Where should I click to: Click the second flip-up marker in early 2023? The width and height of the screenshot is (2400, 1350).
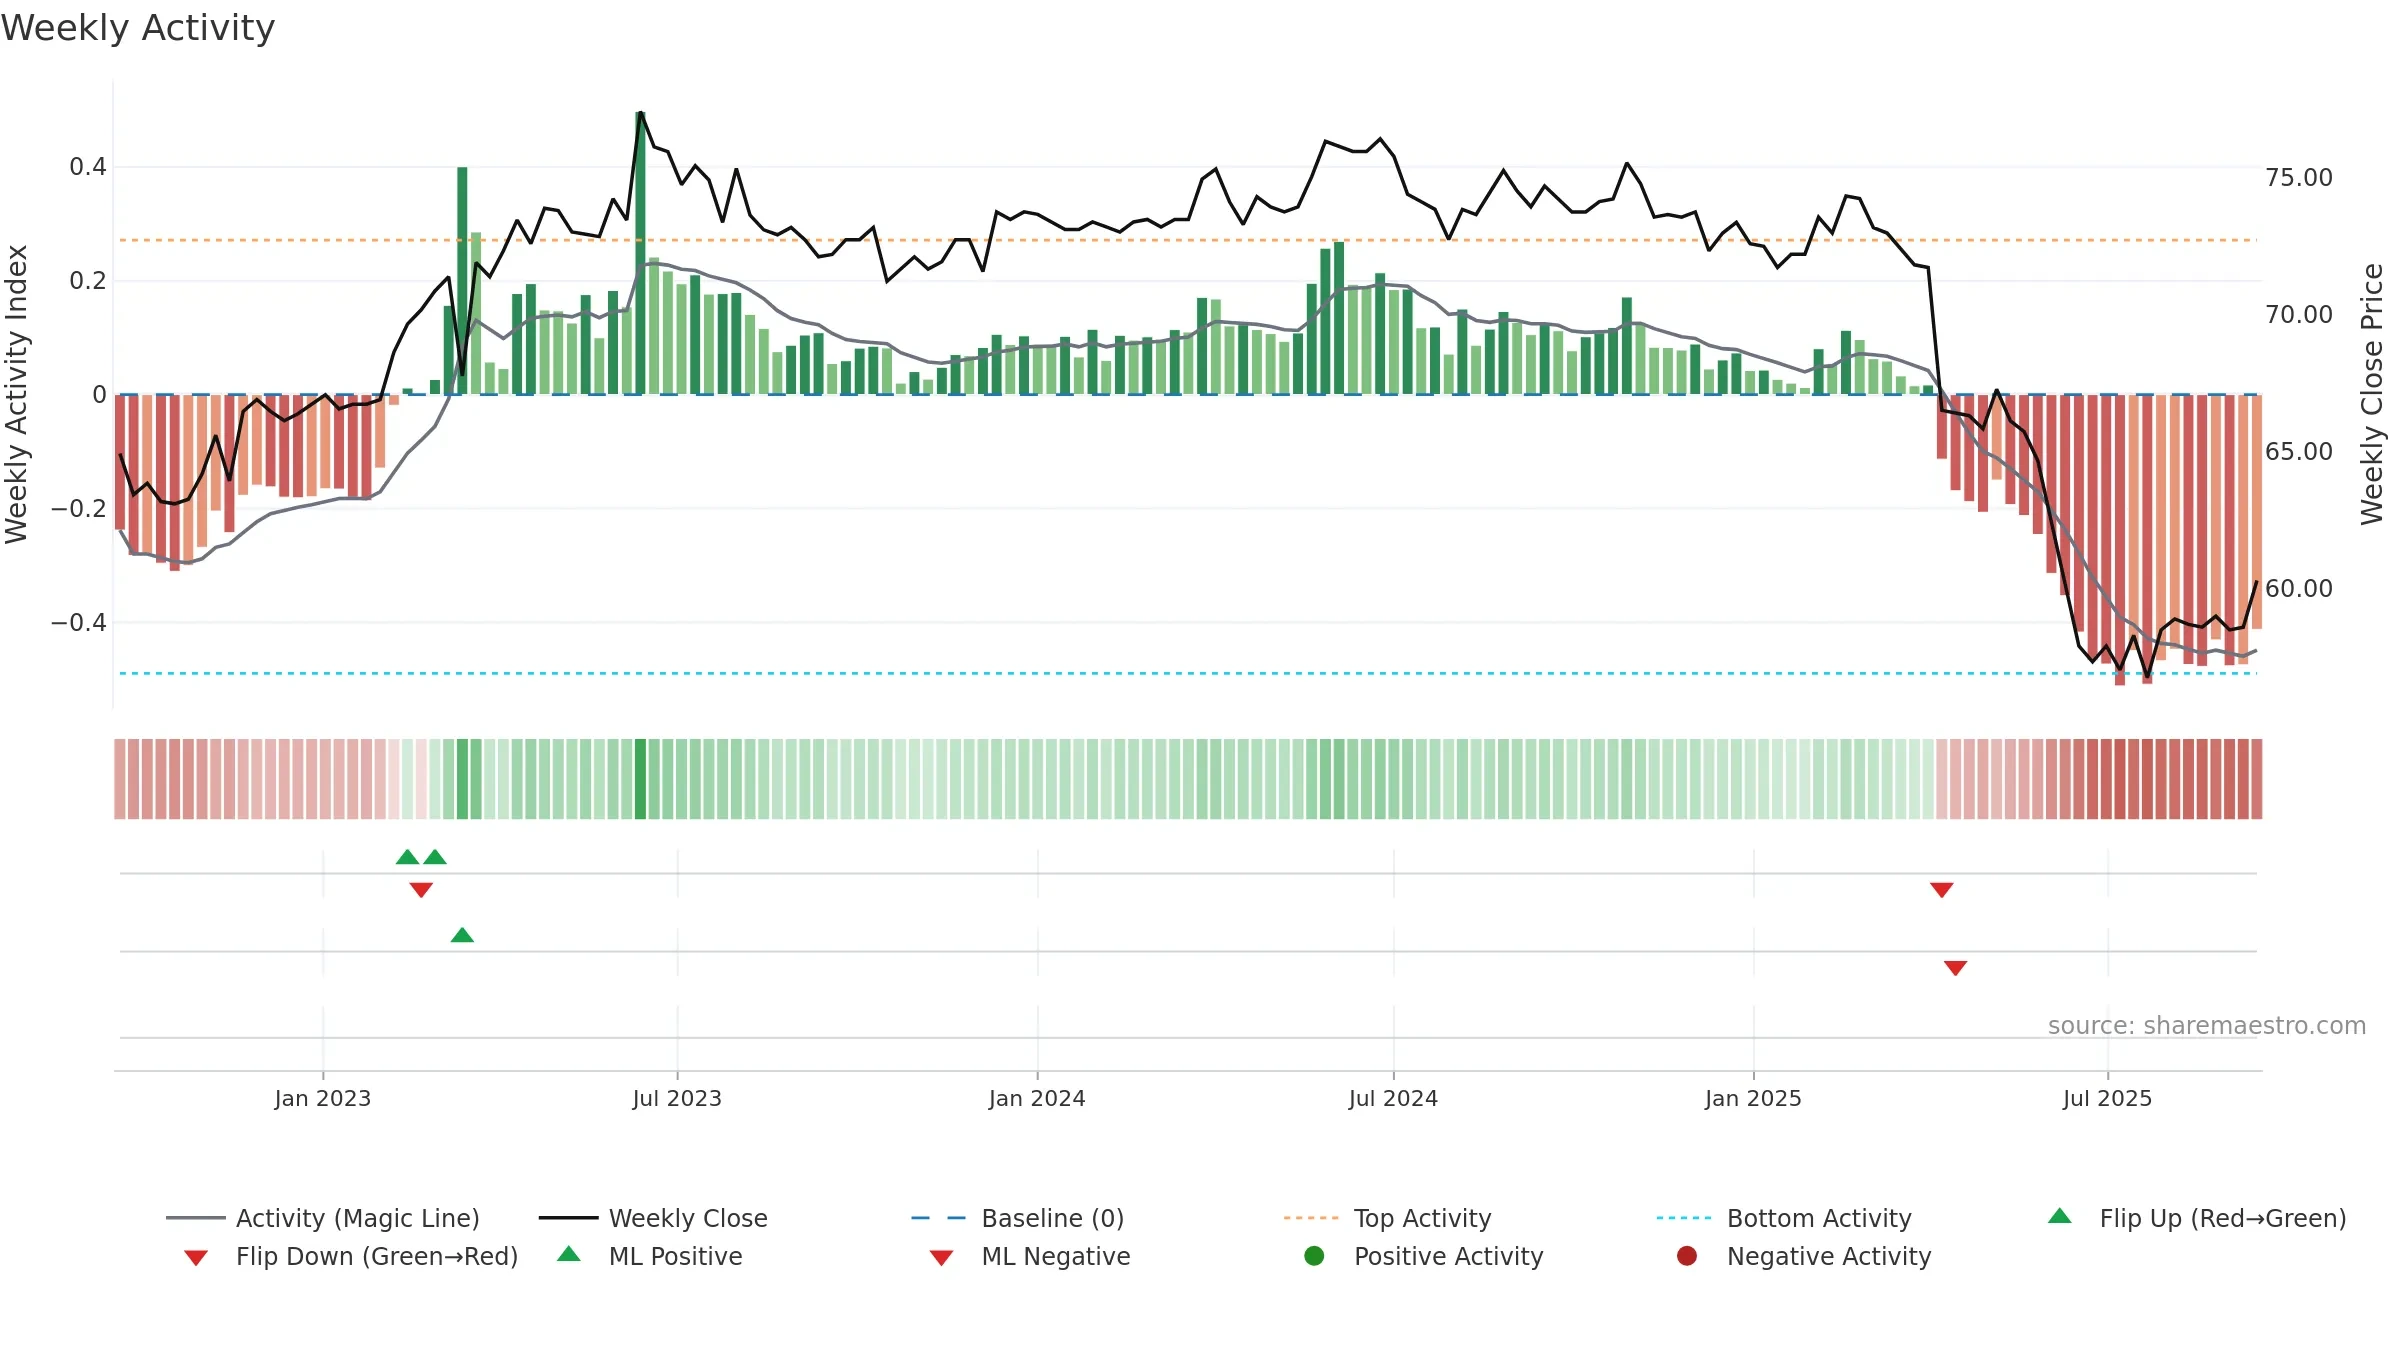pos(435,857)
